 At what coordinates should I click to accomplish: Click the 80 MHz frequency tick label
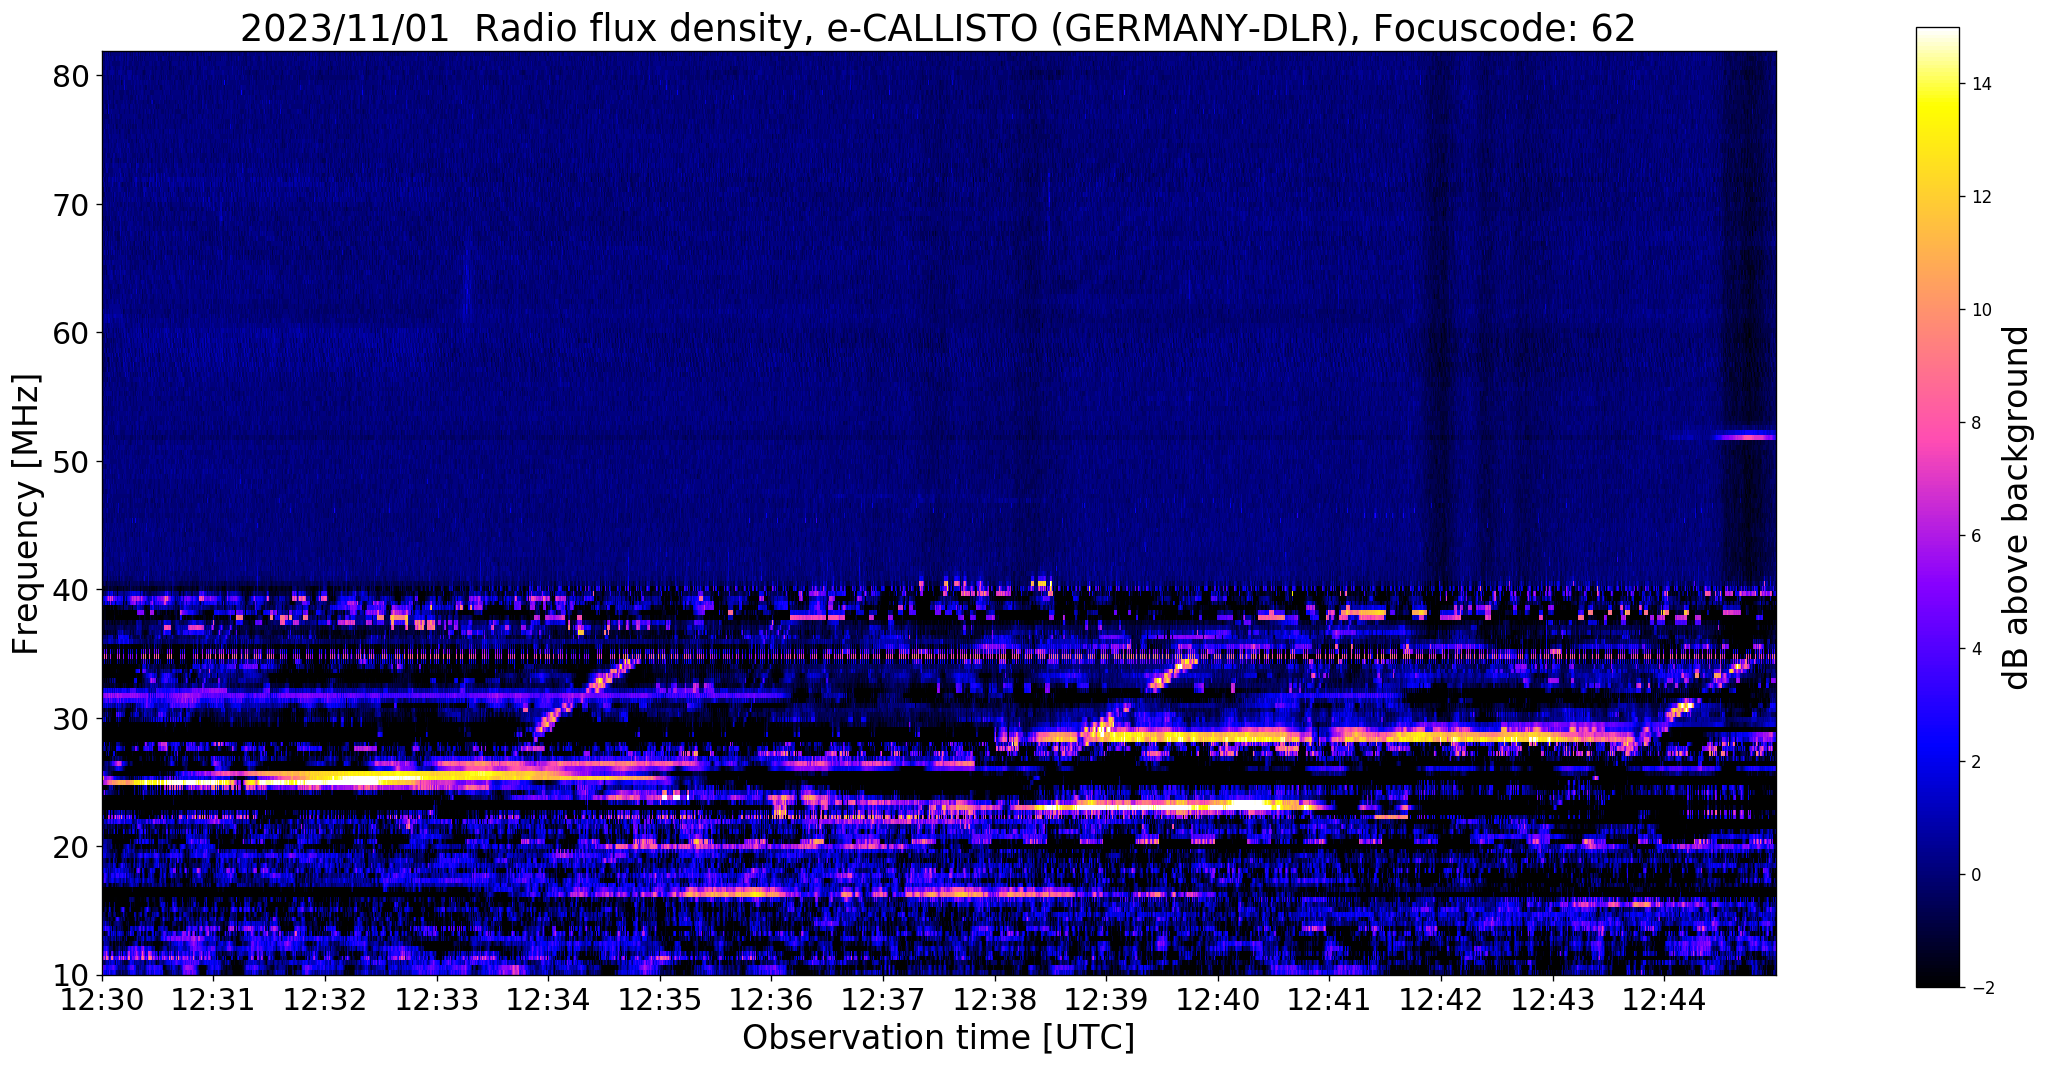[x=70, y=76]
